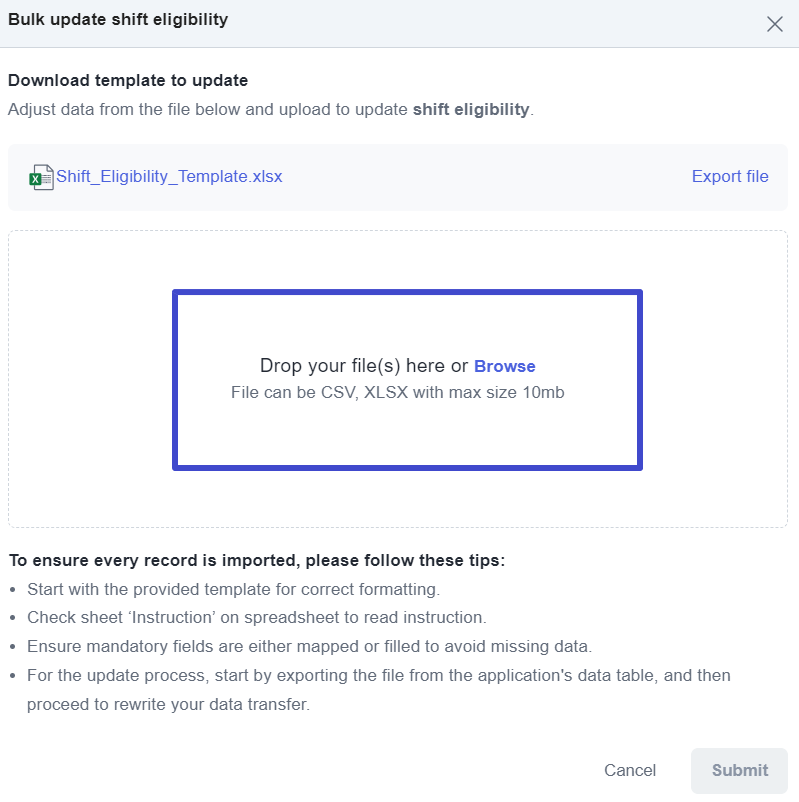Click the Cancel button
Screen dimensions: 799x802
(630, 770)
